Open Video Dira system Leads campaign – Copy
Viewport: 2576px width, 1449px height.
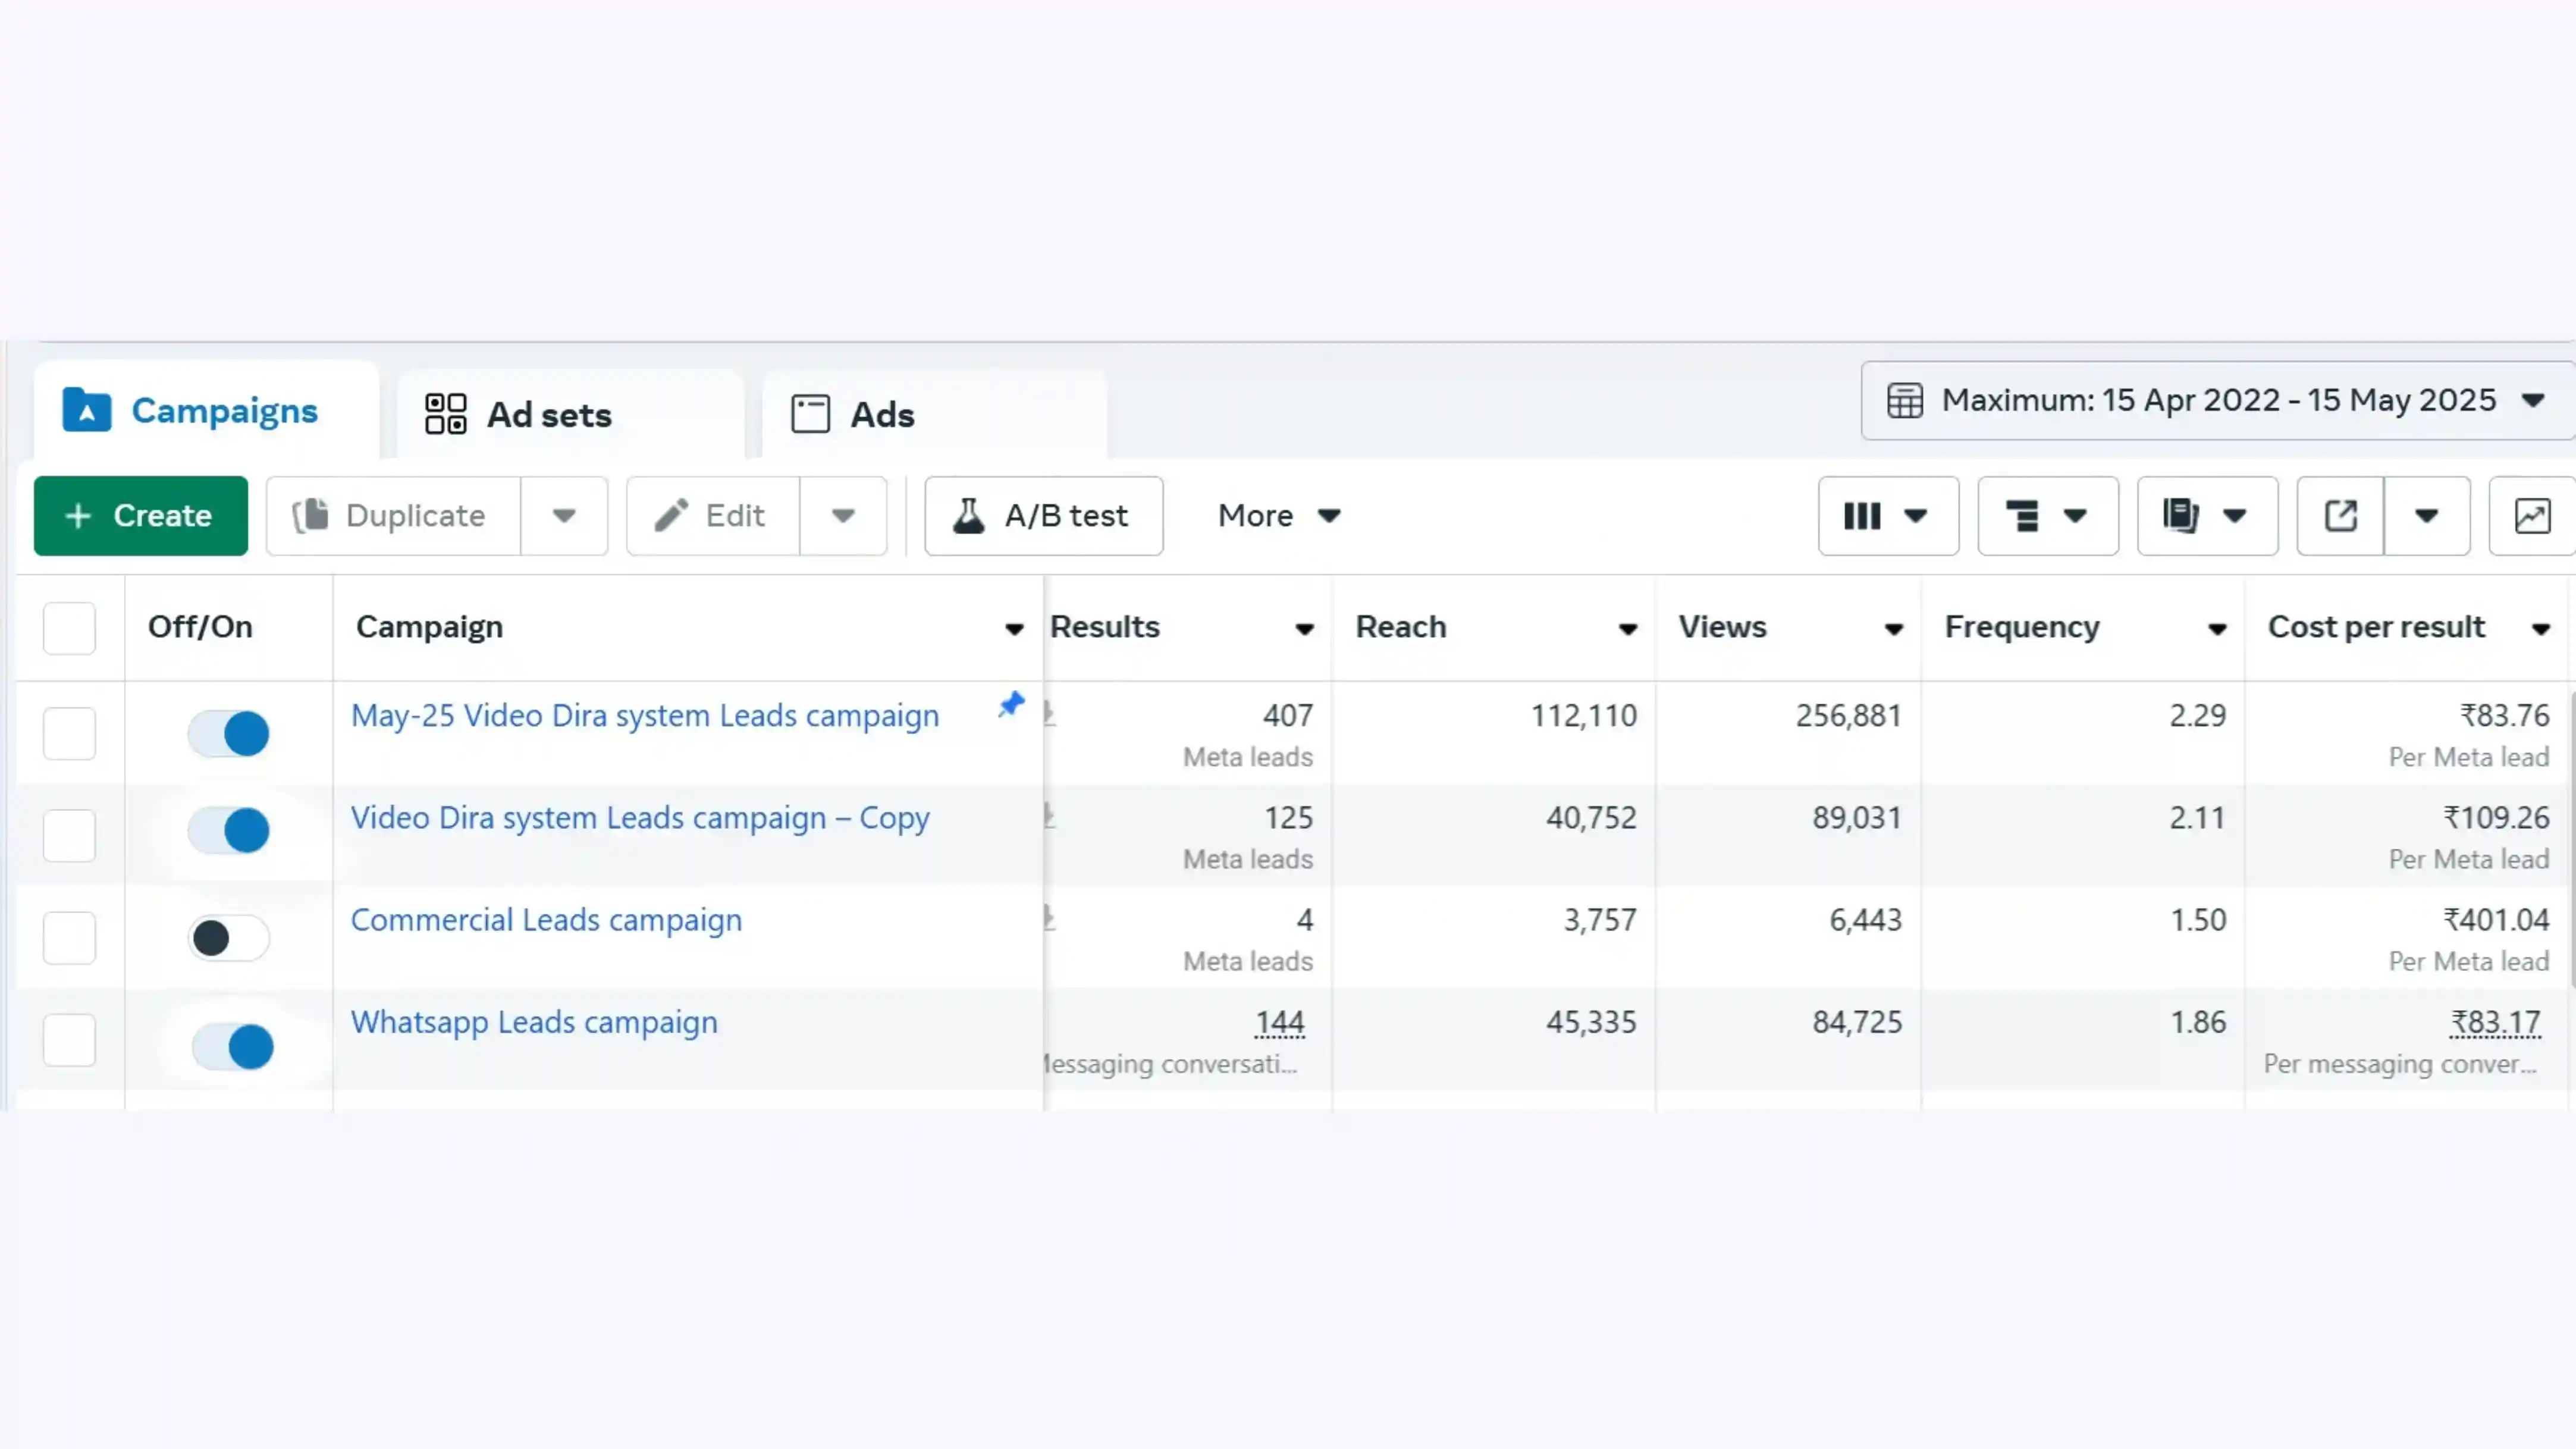tap(640, 818)
